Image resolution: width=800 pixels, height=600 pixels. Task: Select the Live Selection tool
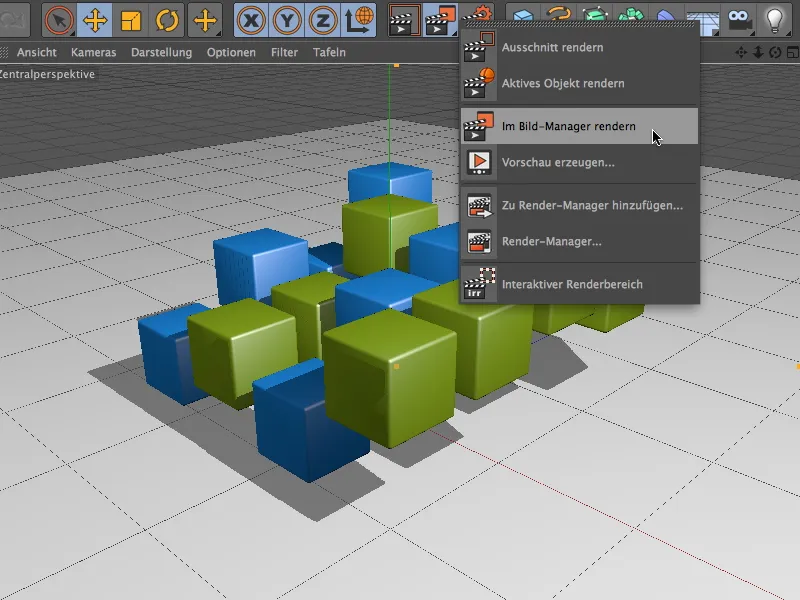click(57, 16)
